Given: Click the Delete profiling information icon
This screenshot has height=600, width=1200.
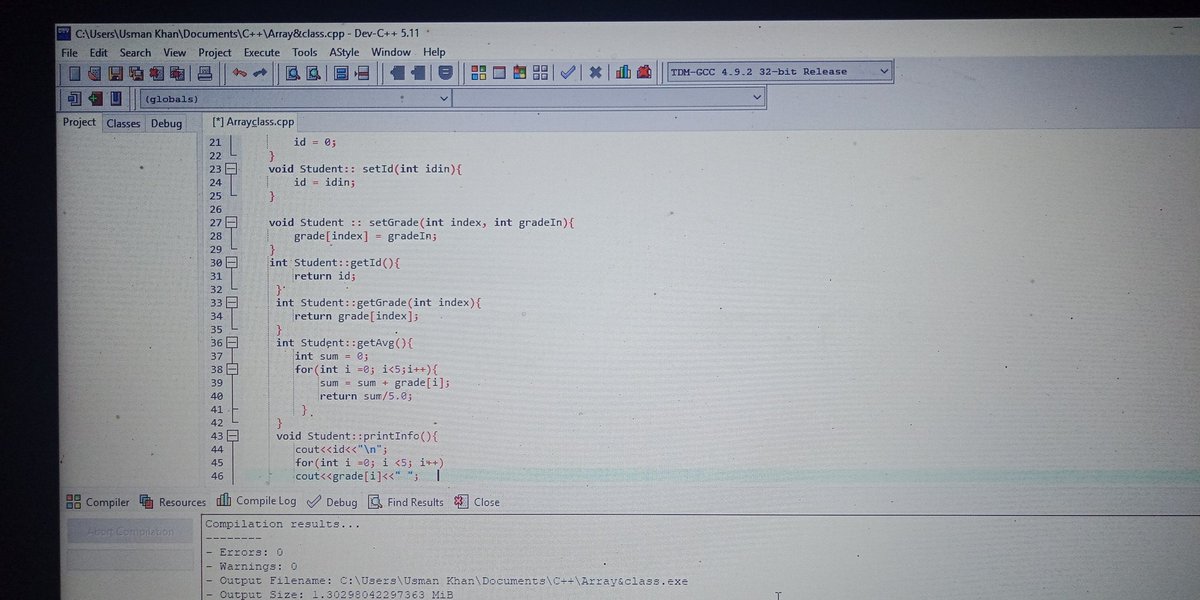Looking at the screenshot, I should (644, 72).
